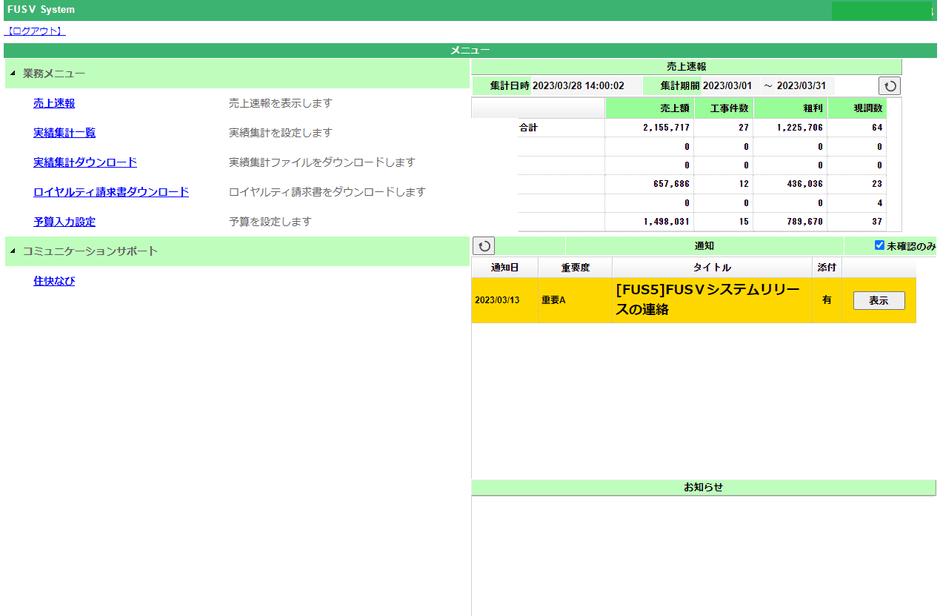Open ロイヤルティ請求書ダウンロード link

[x=110, y=192]
